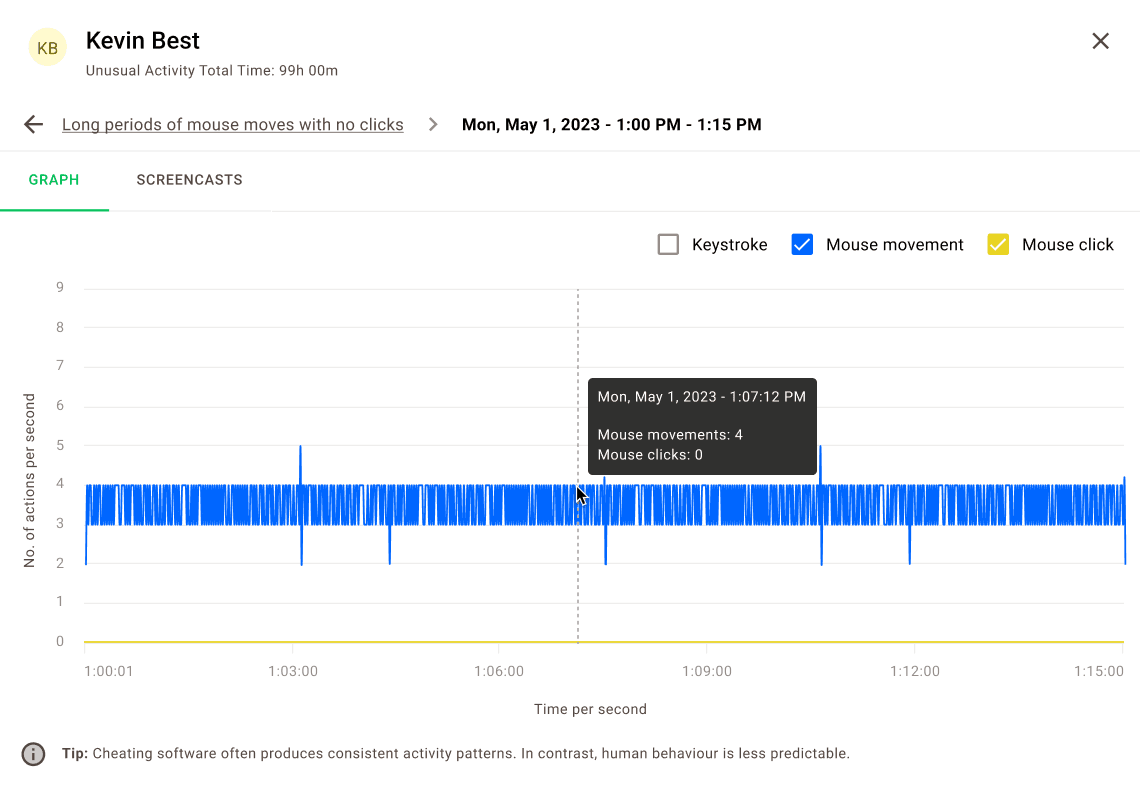Enable the Keystroke checkbox
Viewport: 1140px width, 800px height.
coord(668,245)
